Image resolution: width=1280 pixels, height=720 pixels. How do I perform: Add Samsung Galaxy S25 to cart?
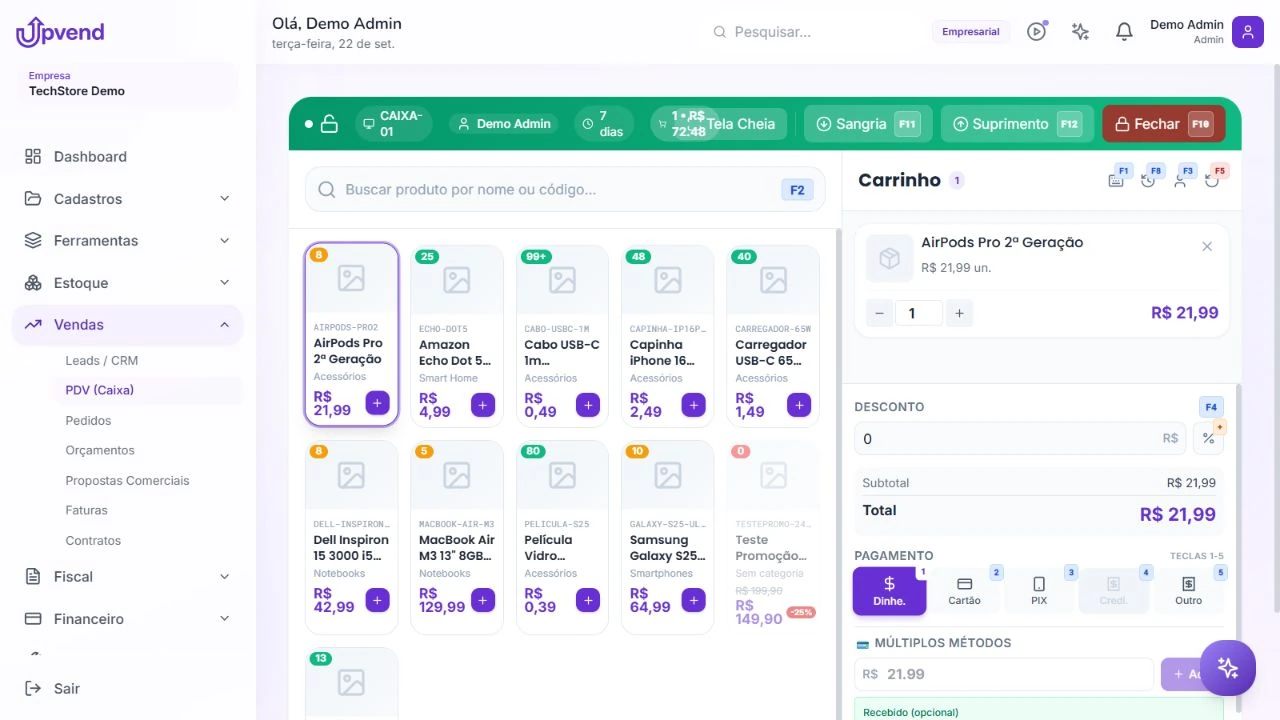click(x=694, y=600)
